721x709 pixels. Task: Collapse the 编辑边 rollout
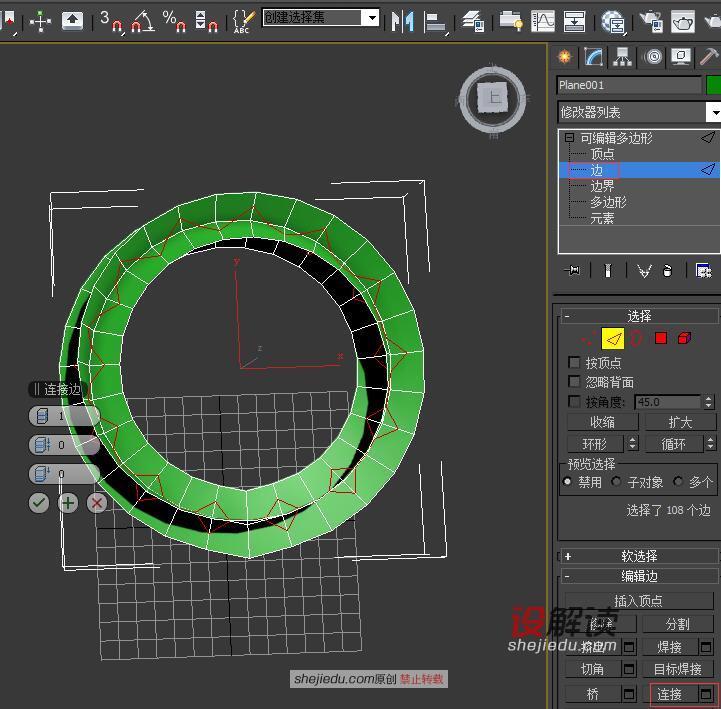[x=639, y=577]
